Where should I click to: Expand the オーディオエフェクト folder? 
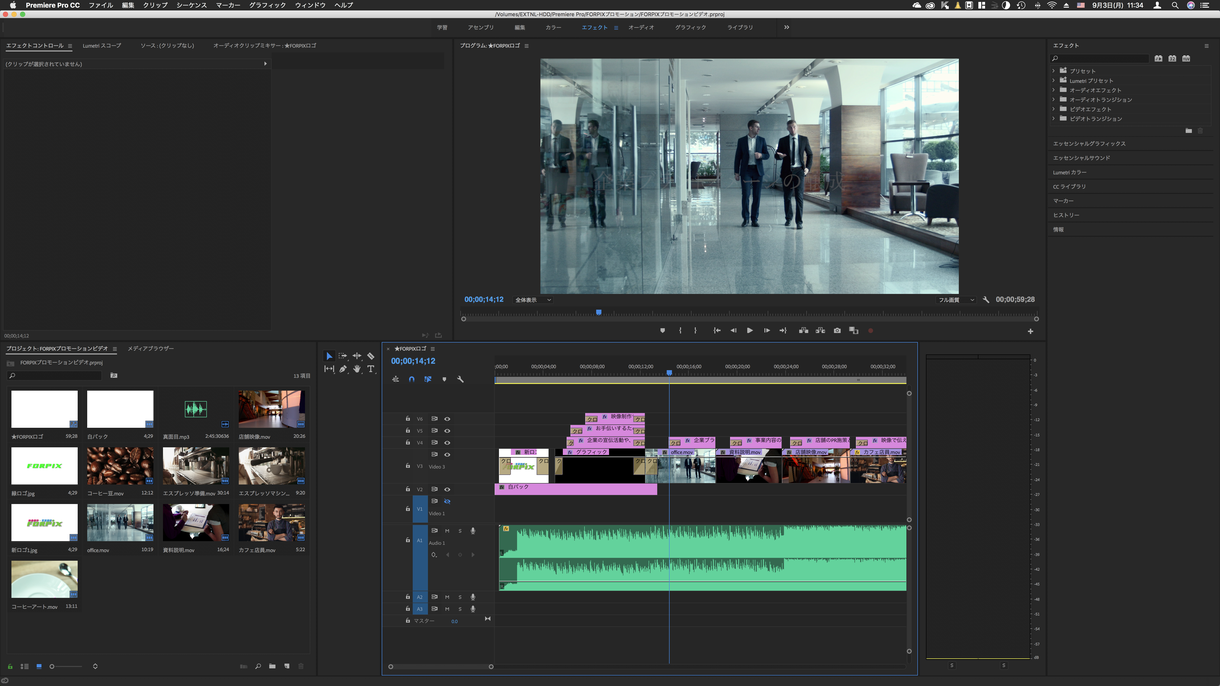point(1054,90)
